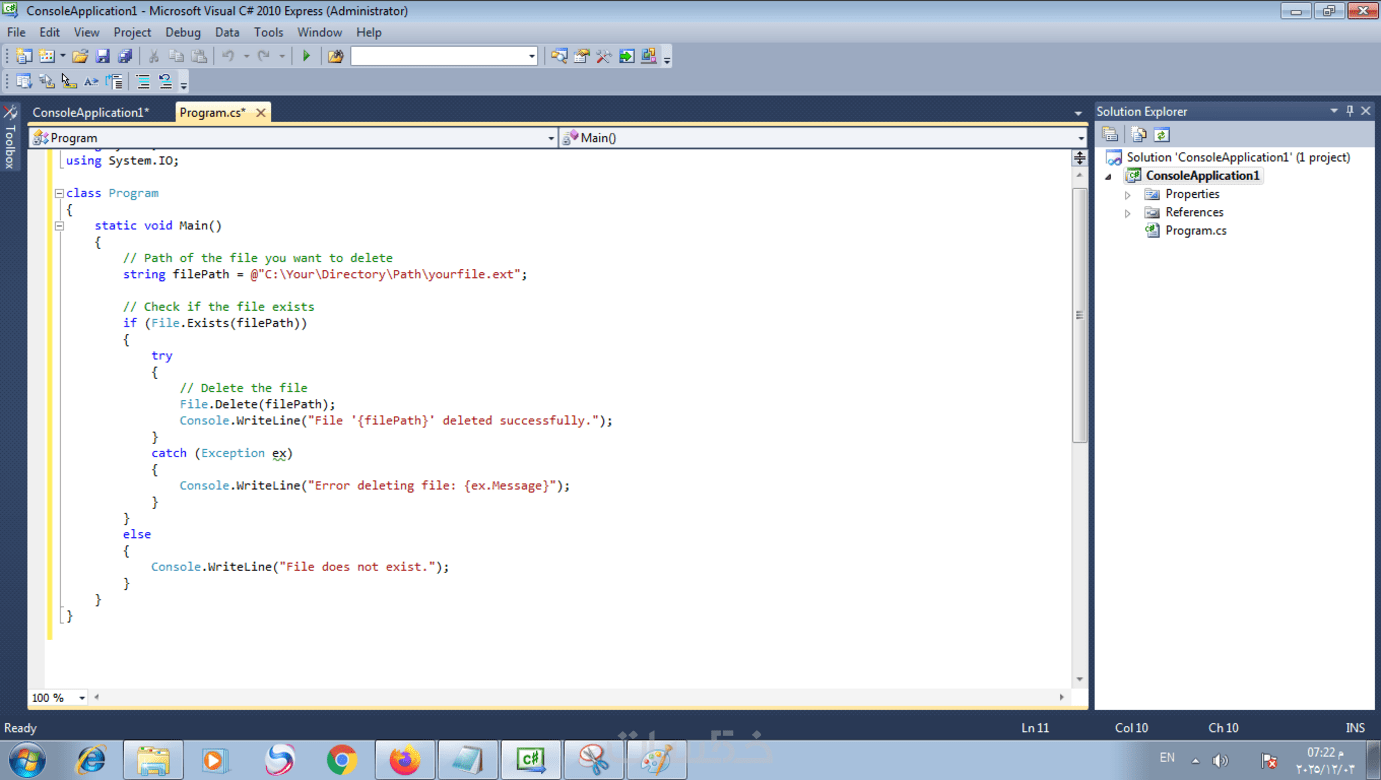Click the Cut scissors icon
The width and height of the screenshot is (1381, 780).
(153, 56)
